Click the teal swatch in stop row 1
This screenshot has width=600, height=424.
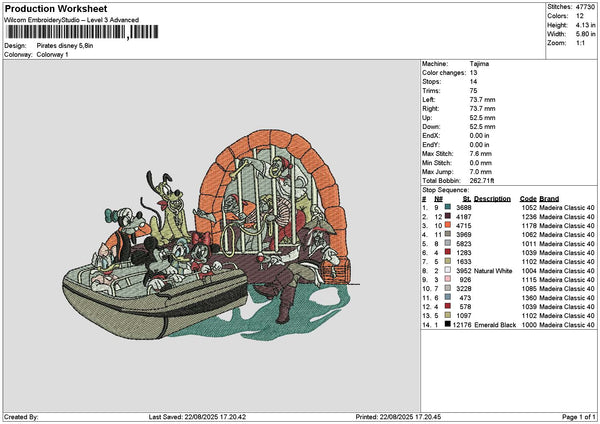[x=447, y=207]
